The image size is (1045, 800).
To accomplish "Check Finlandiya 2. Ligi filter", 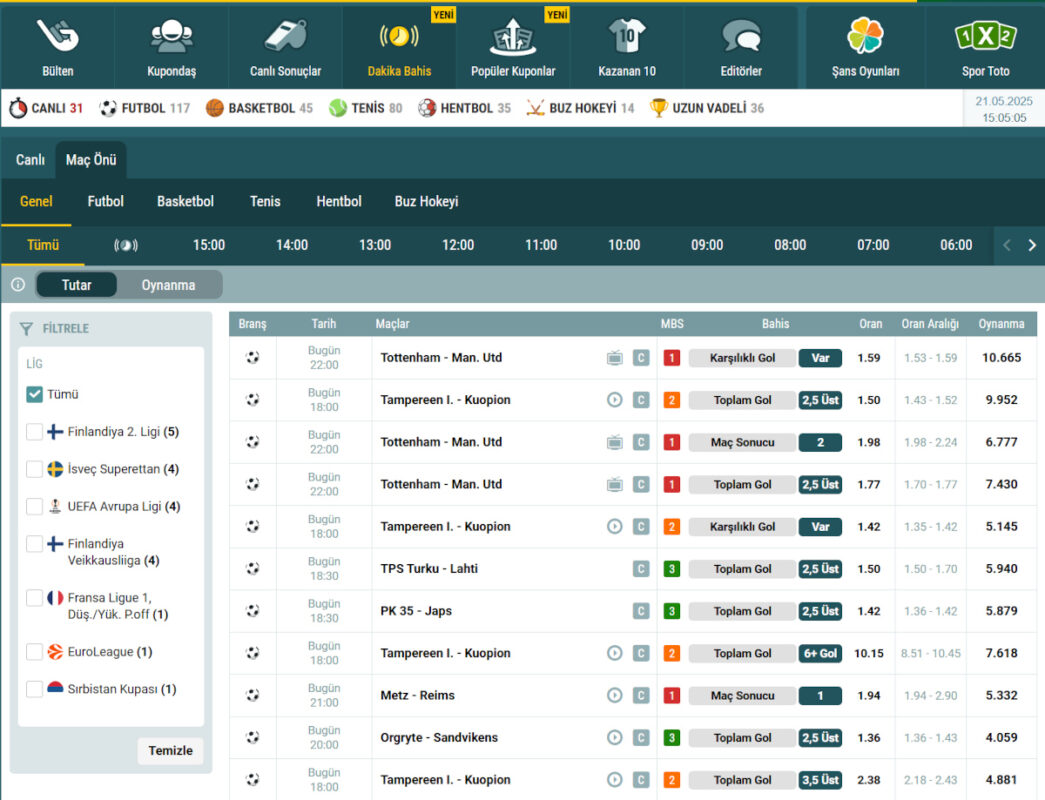I will (x=34, y=431).
